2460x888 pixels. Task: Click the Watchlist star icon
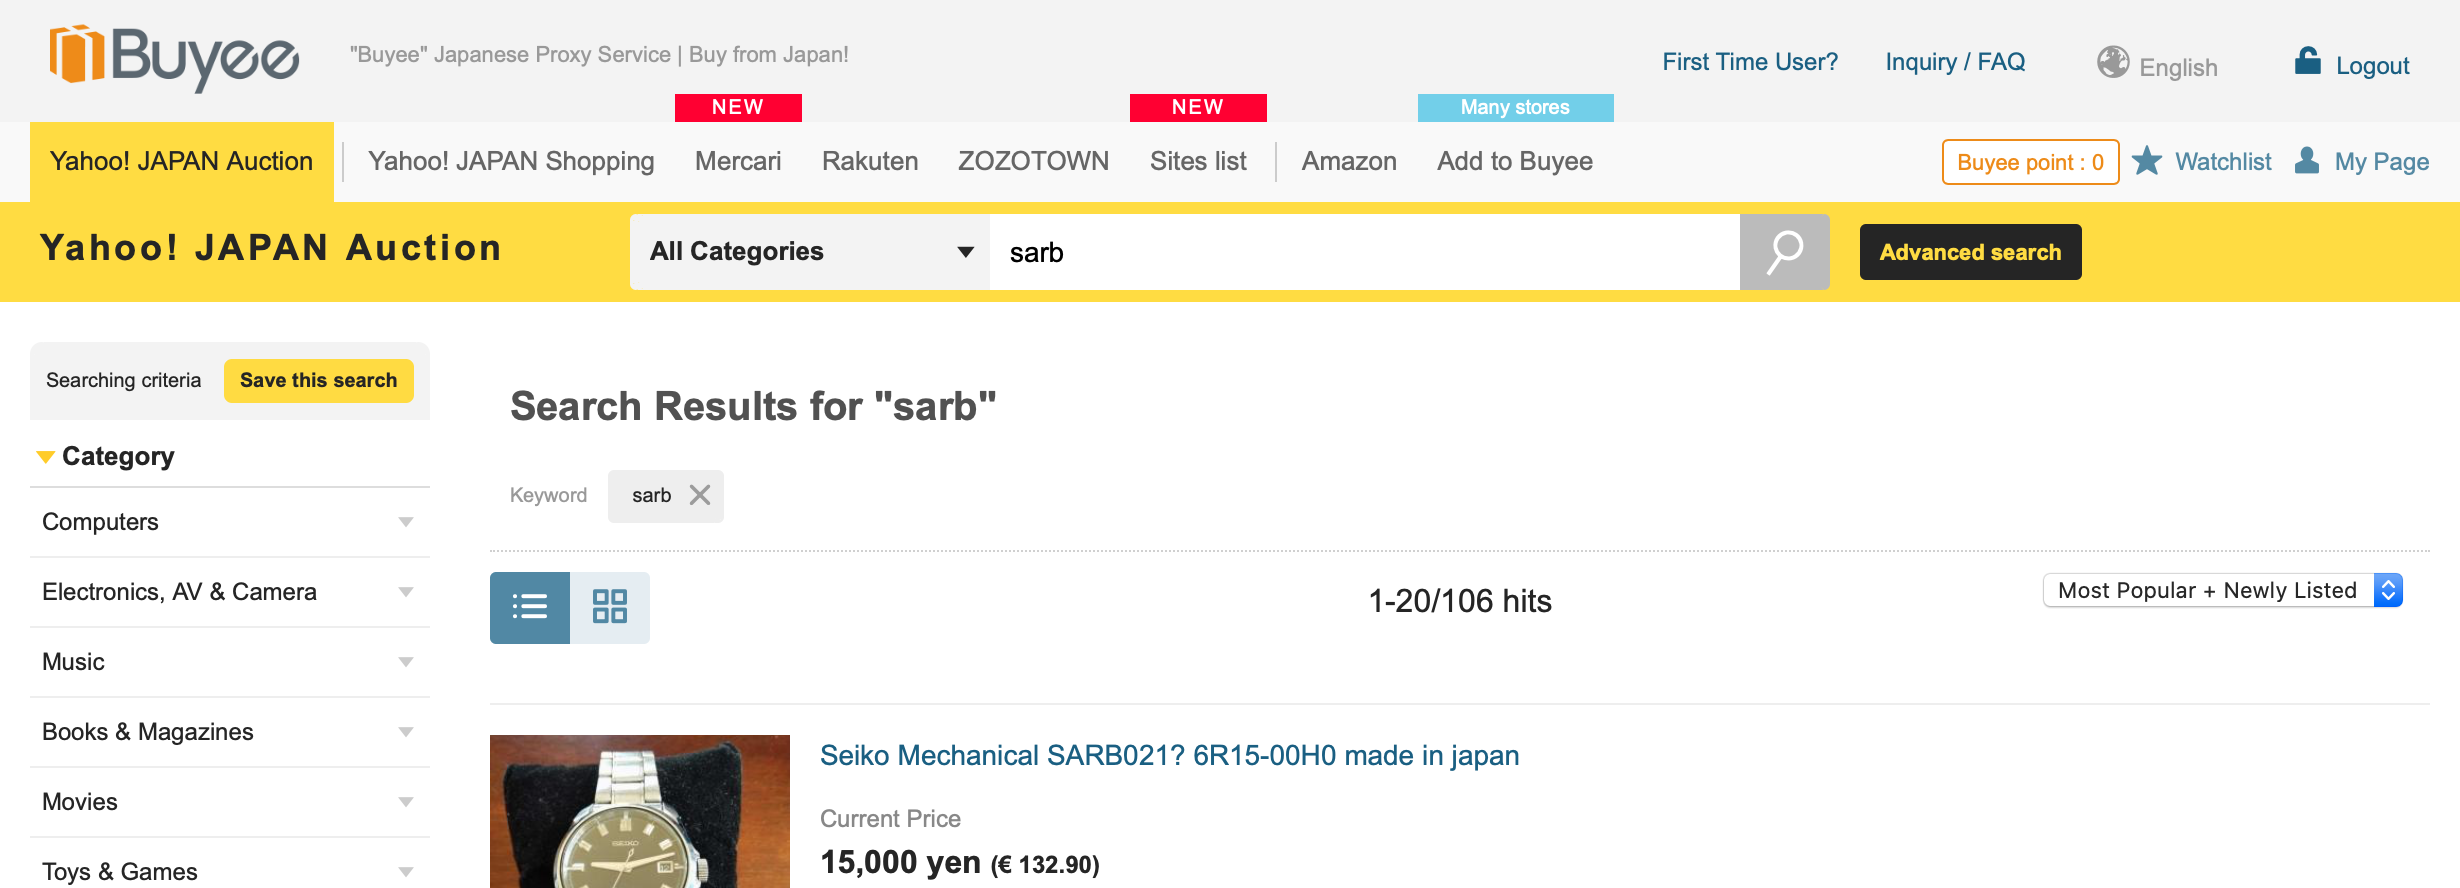(x=2146, y=161)
